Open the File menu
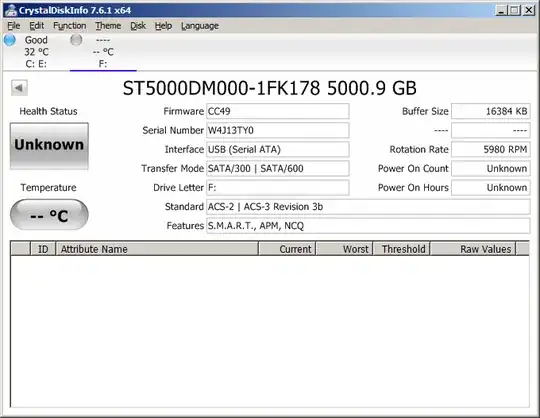The image size is (540, 418). tap(14, 26)
